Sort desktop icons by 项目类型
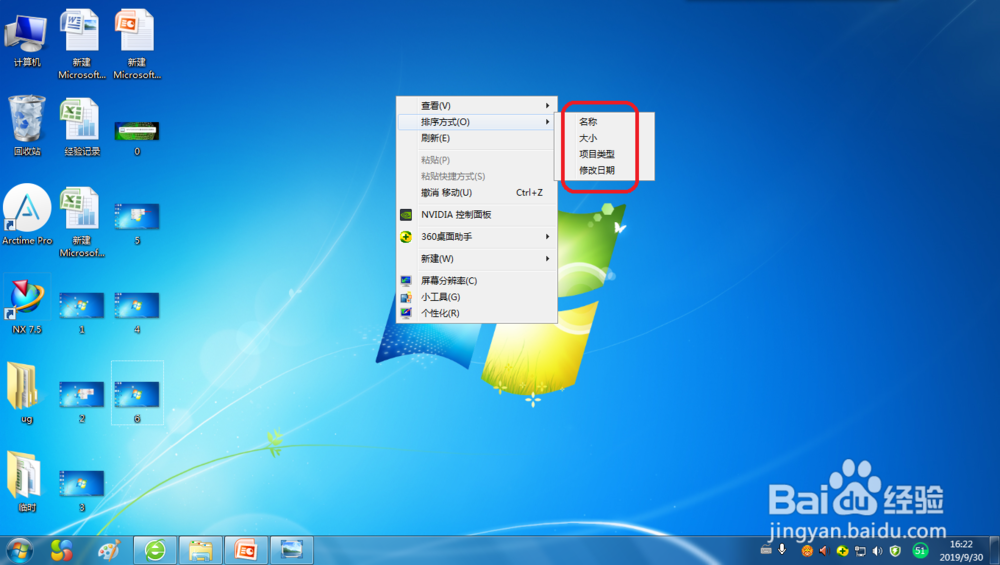 tap(605, 154)
